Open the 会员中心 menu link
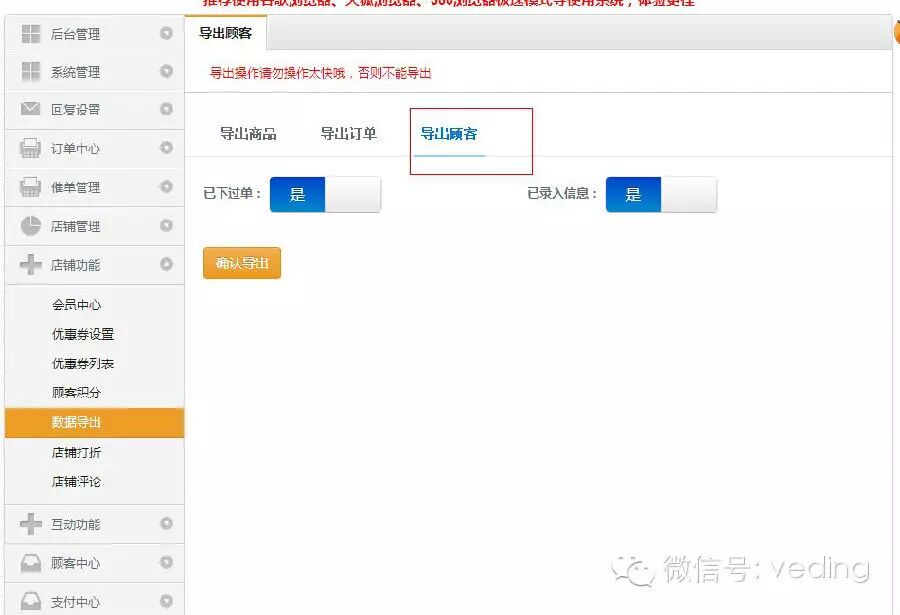 (76, 305)
